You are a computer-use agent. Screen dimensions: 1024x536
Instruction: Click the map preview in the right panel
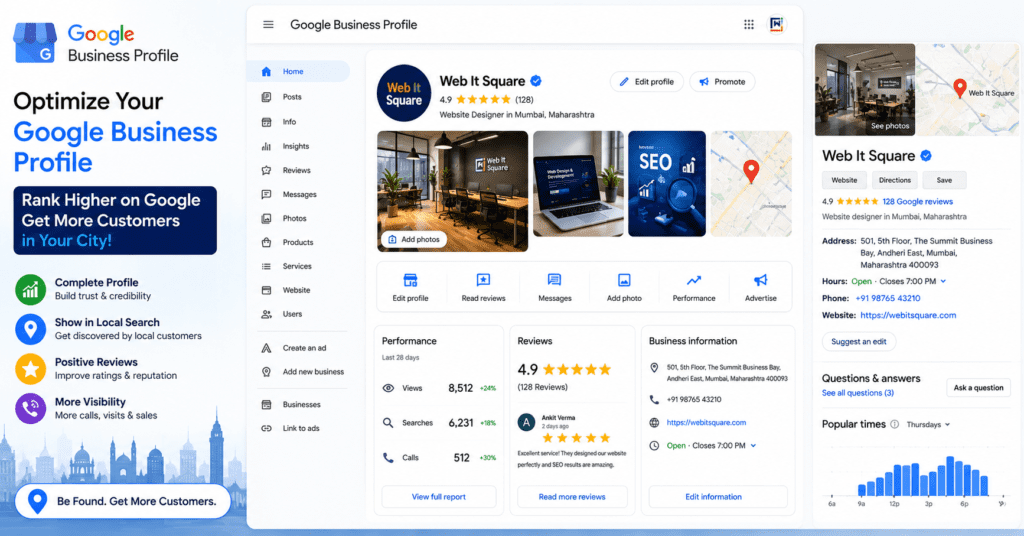967,89
